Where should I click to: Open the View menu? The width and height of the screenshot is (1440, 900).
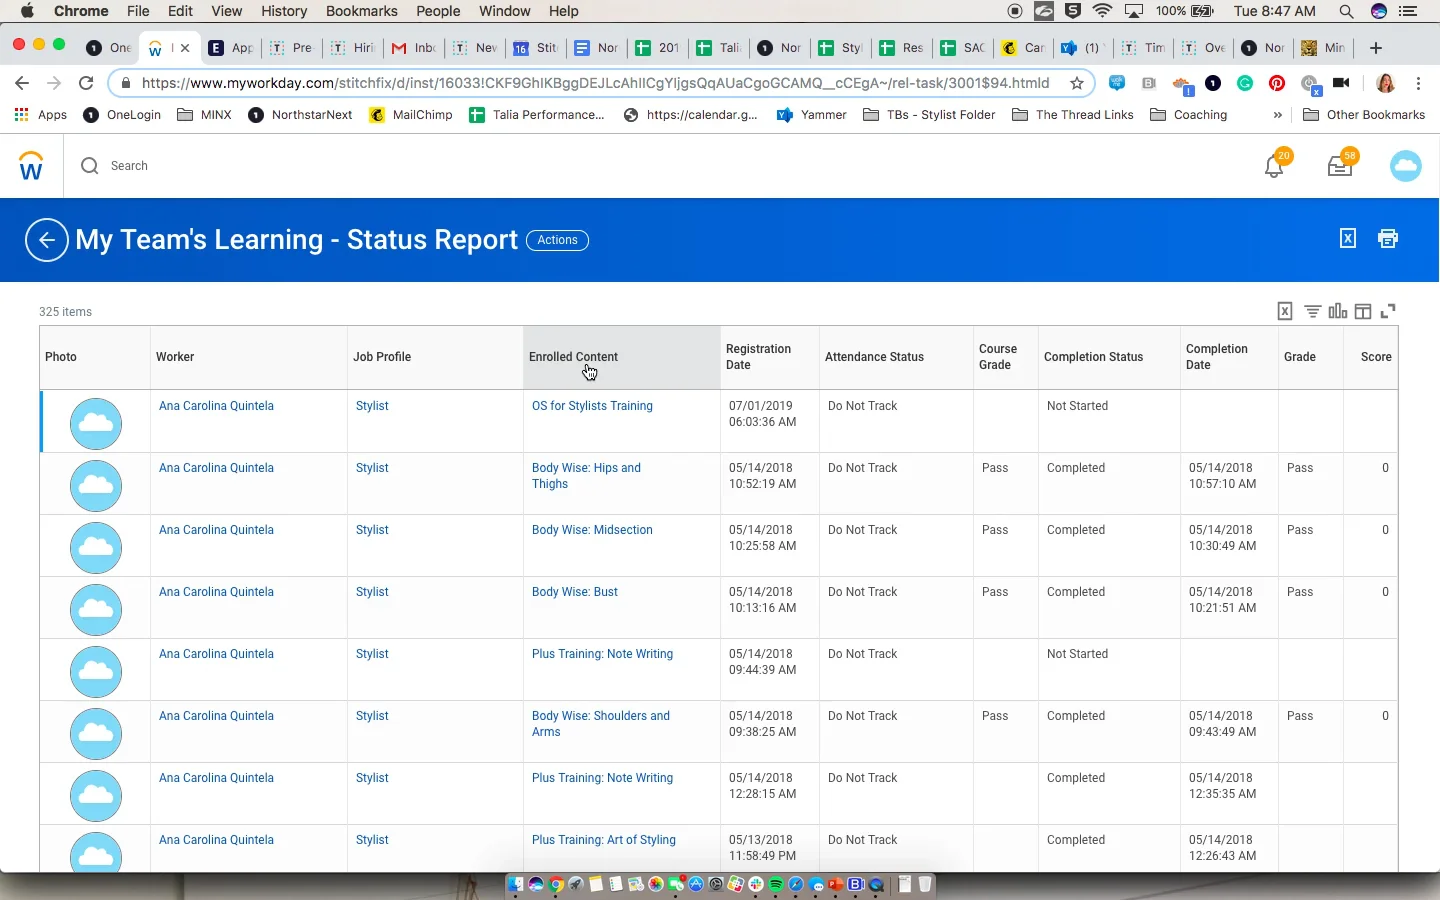[227, 11]
